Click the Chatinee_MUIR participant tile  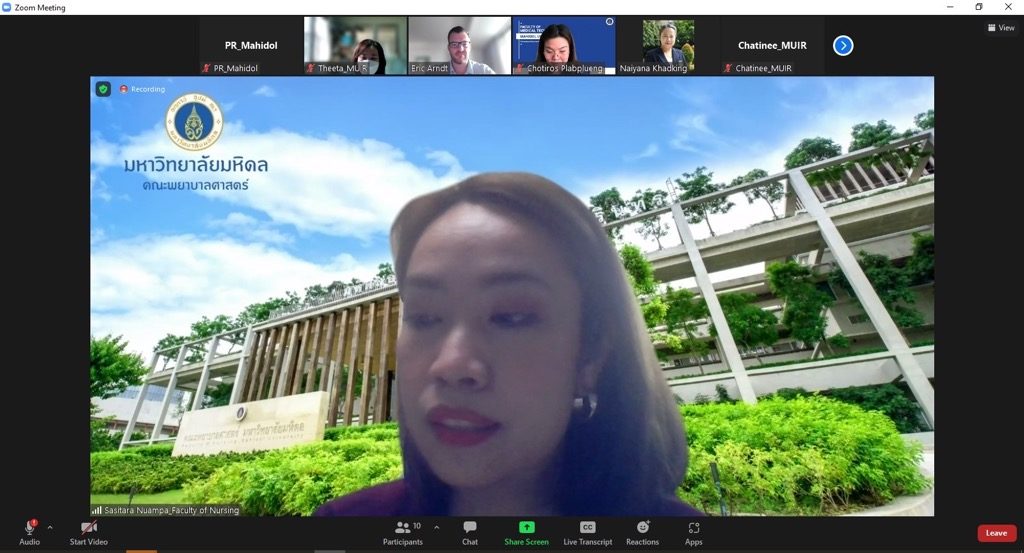pos(772,45)
